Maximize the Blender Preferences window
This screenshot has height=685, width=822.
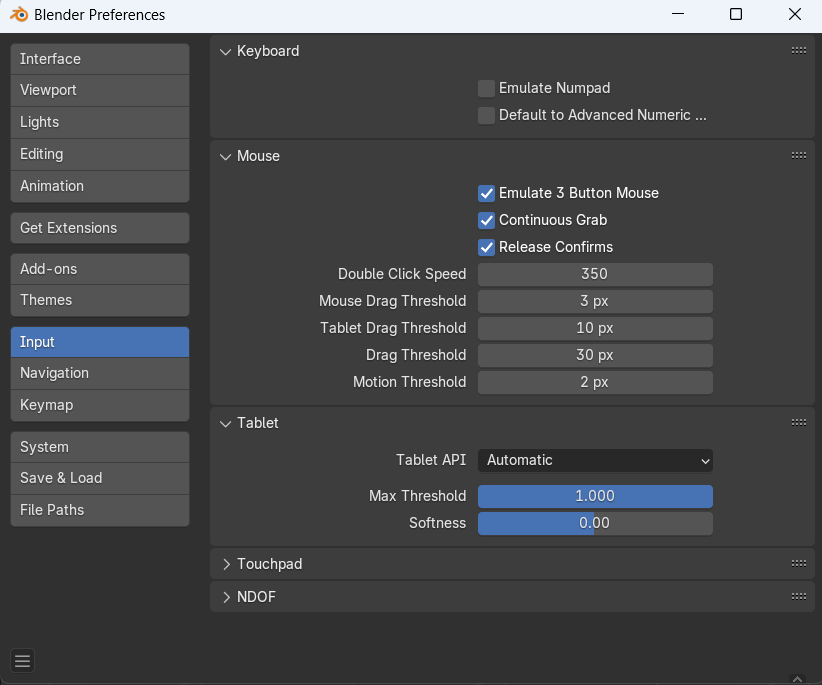736,14
